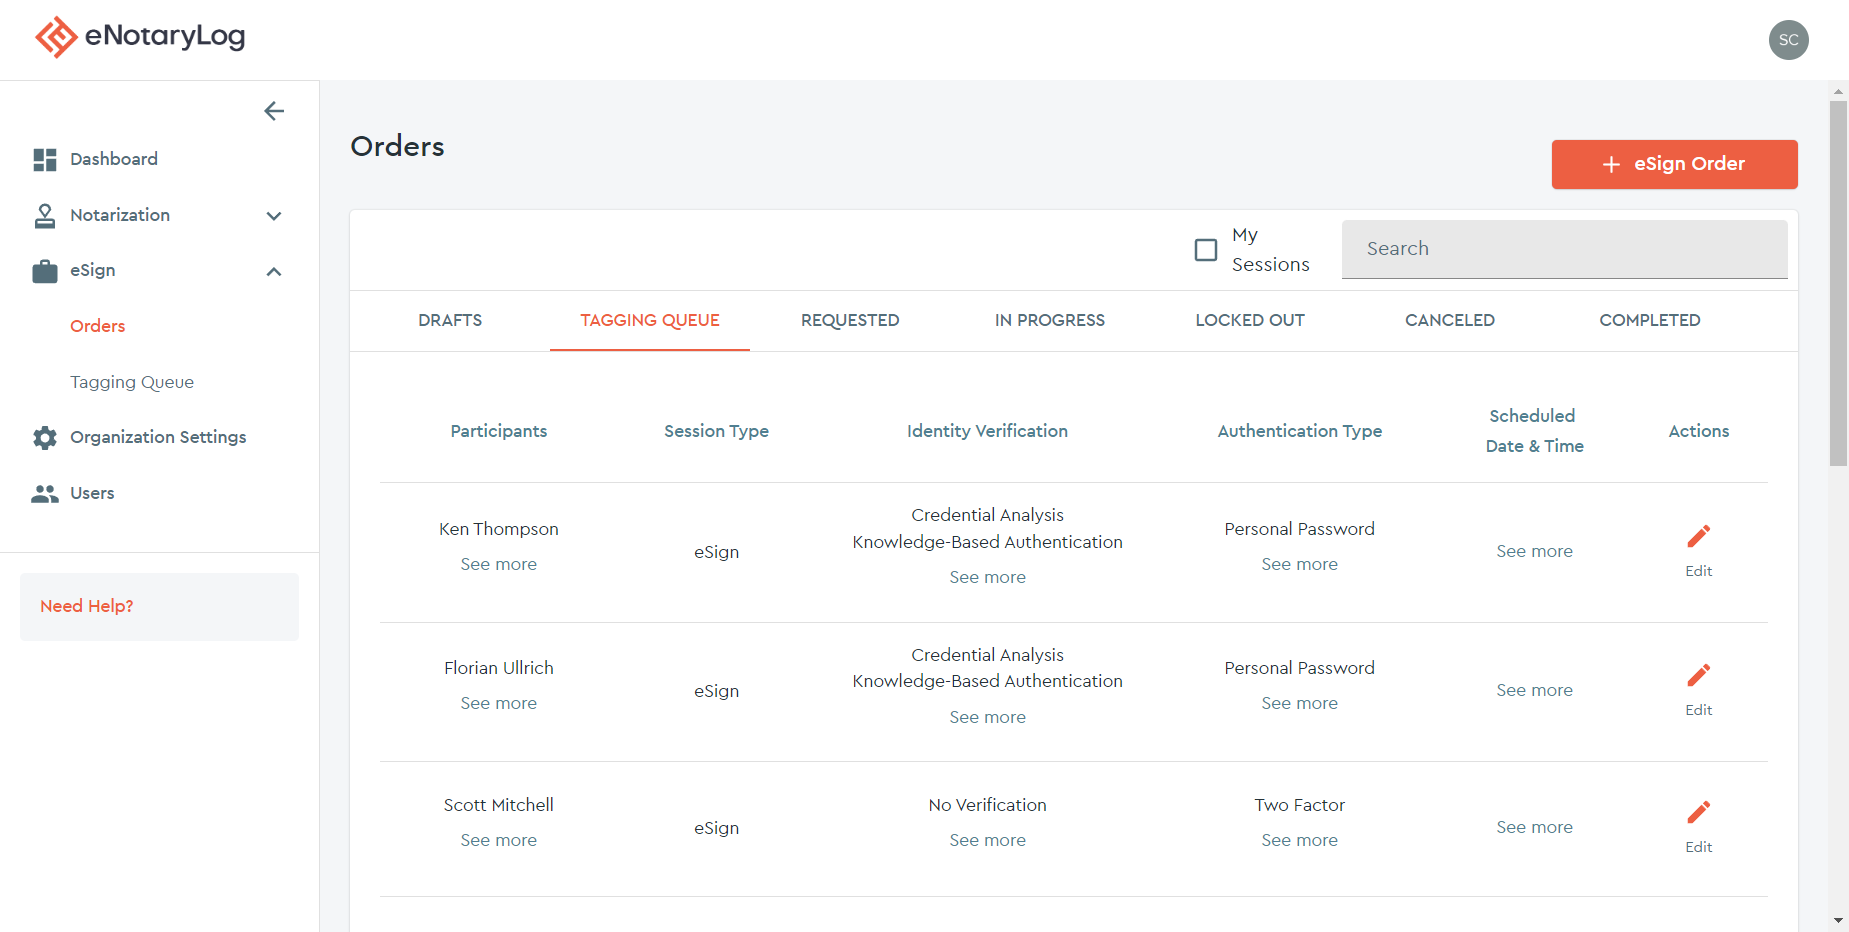Edit Florian Ullrich's order with pencil icon
Viewport: 1849px width, 932px height.
click(x=1698, y=676)
